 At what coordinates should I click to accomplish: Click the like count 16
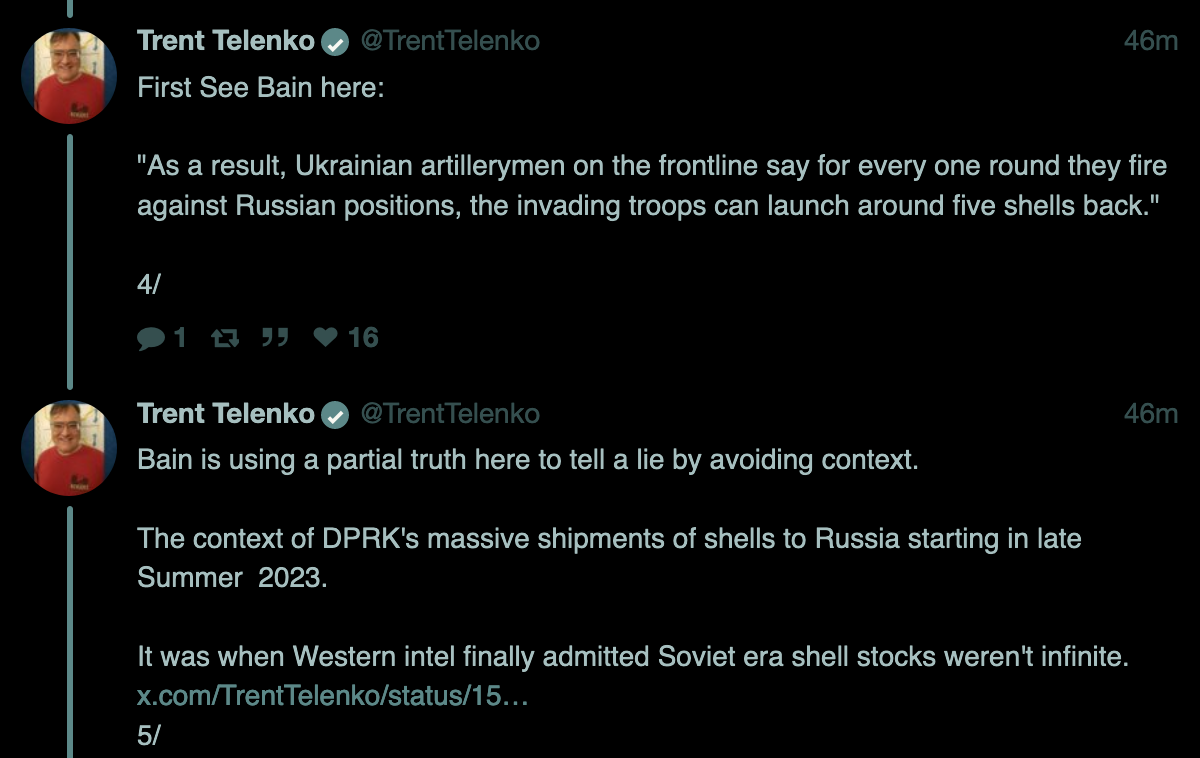point(363,339)
